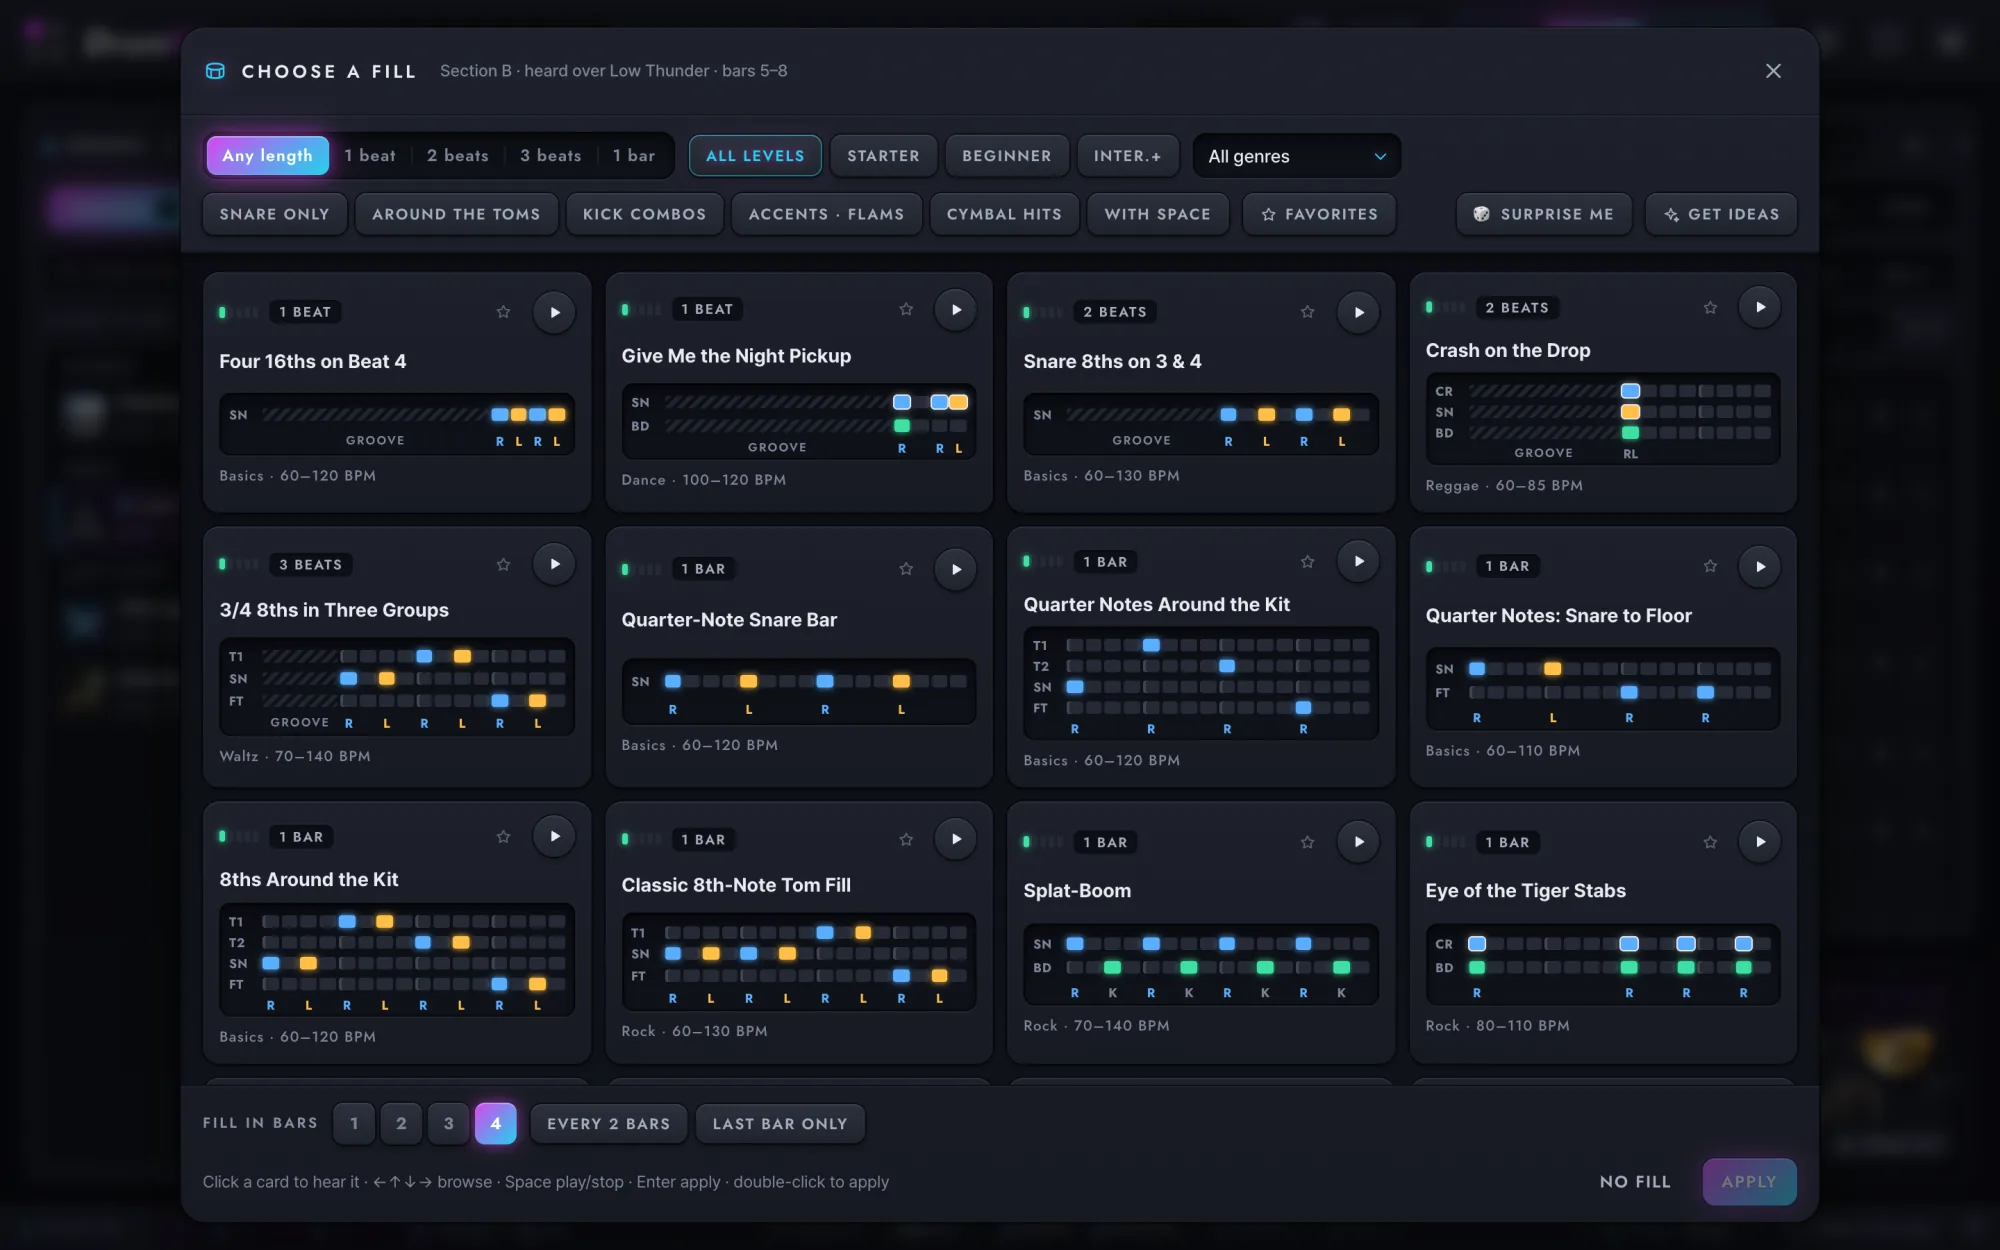Close the Choose a Fill dialog
This screenshot has width=2000, height=1250.
[1773, 71]
